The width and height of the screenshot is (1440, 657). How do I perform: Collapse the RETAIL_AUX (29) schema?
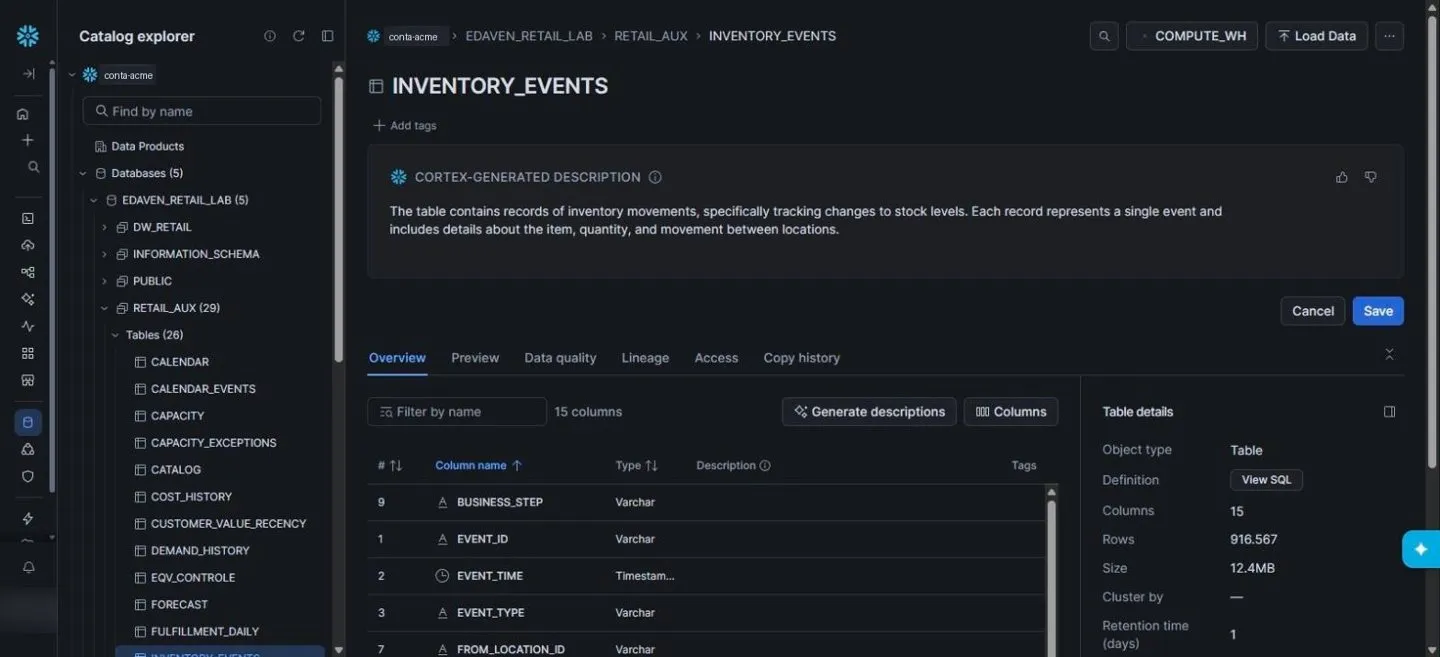point(105,308)
